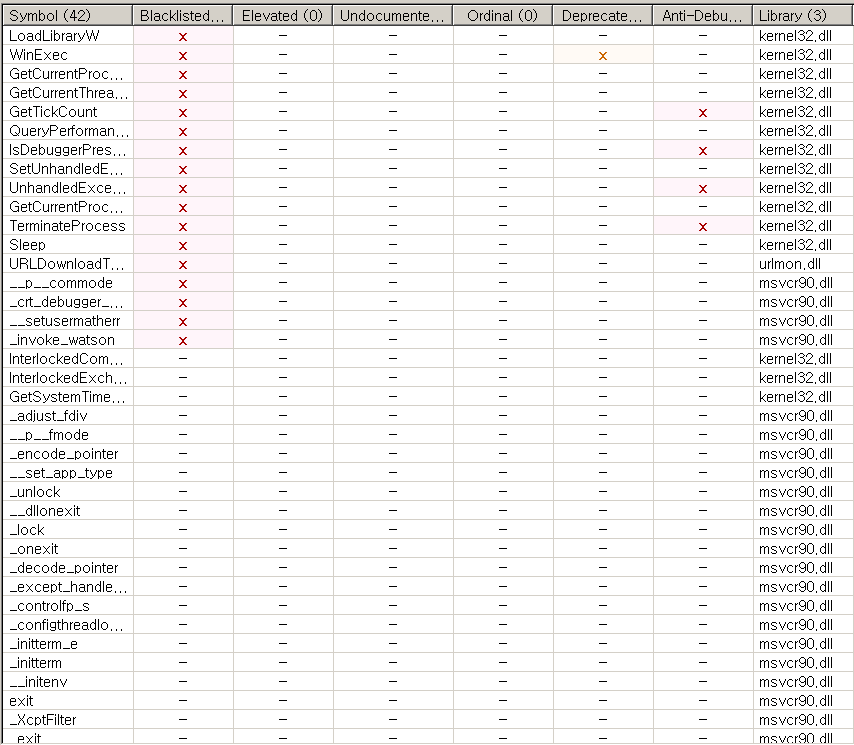Screen dimensions: 854x745
Task: Click the orange deprecated X for WinExec
Action: click(602, 56)
